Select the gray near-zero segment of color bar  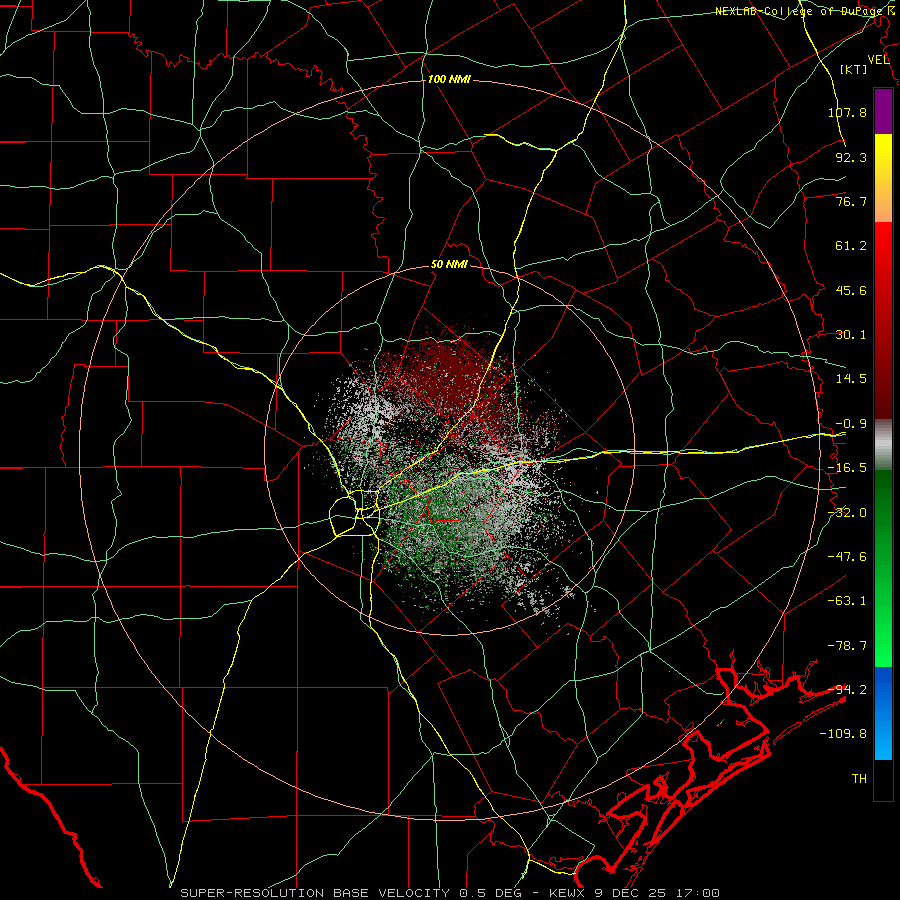click(x=883, y=445)
